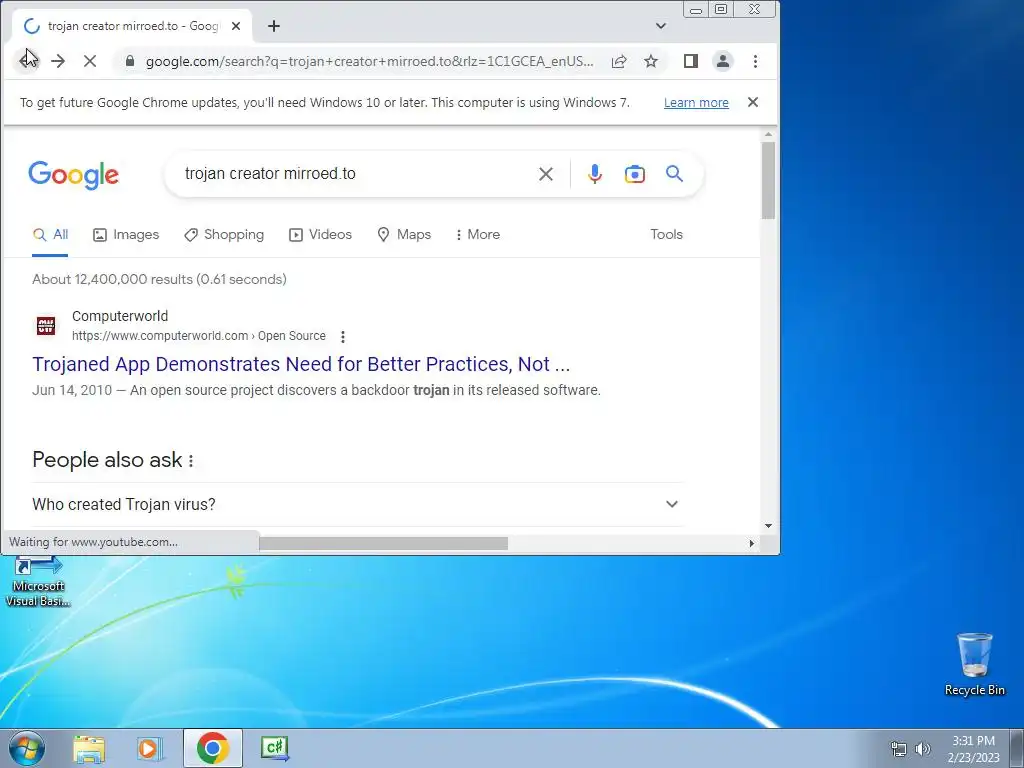Switch to the Shopping tab
The image size is (1024, 768).
click(224, 234)
